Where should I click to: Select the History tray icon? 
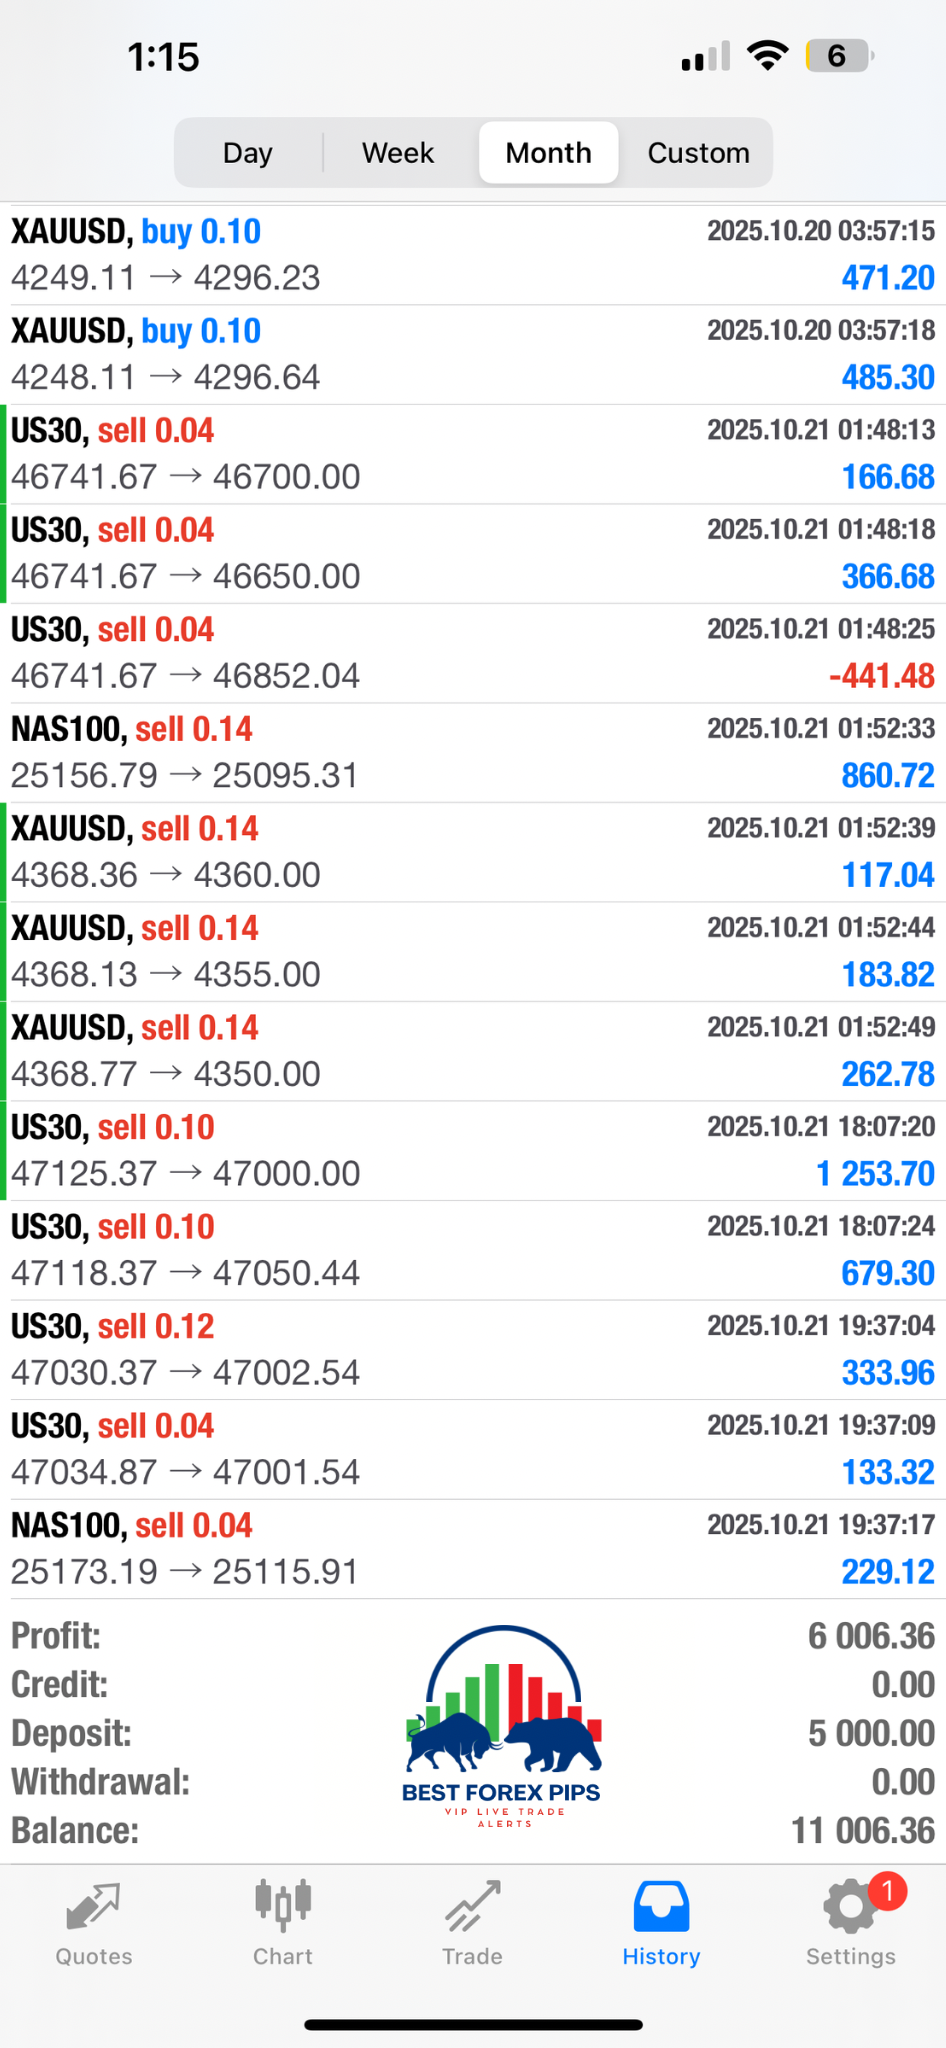click(x=661, y=1906)
